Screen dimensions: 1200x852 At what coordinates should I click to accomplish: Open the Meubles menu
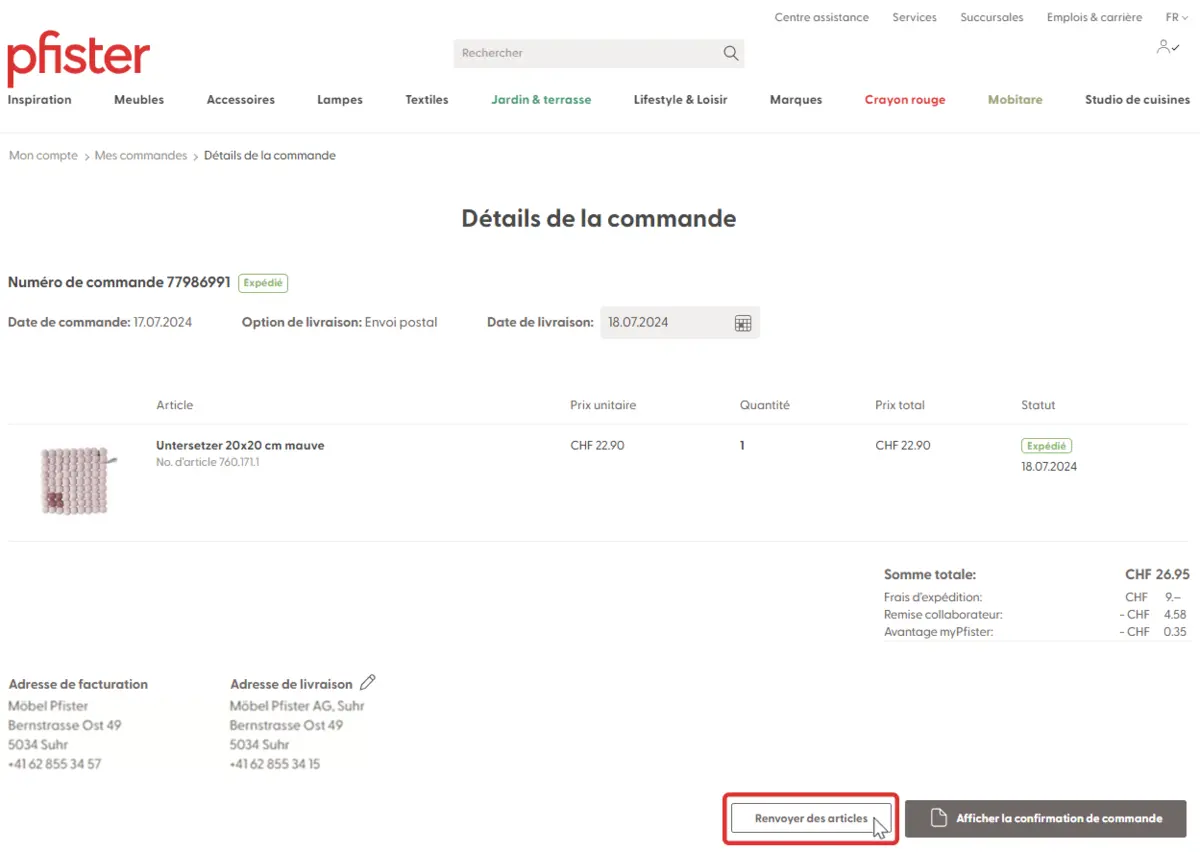click(x=139, y=100)
